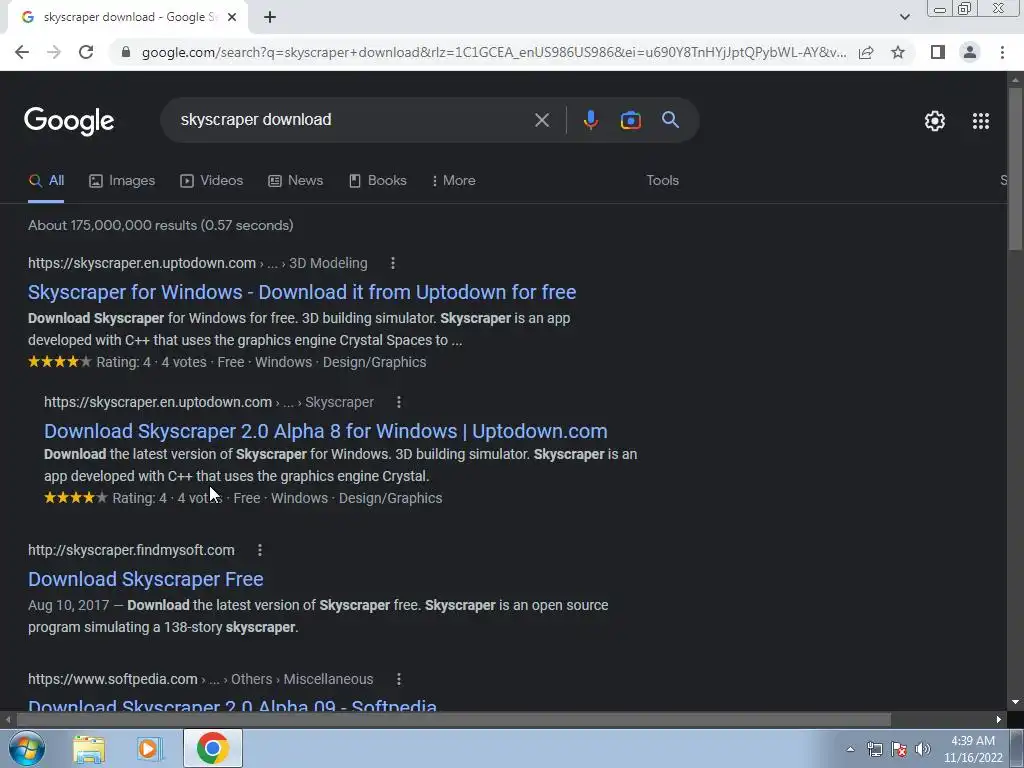Close the skyscraper download tab
The width and height of the screenshot is (1024, 768).
pyautogui.click(x=232, y=17)
